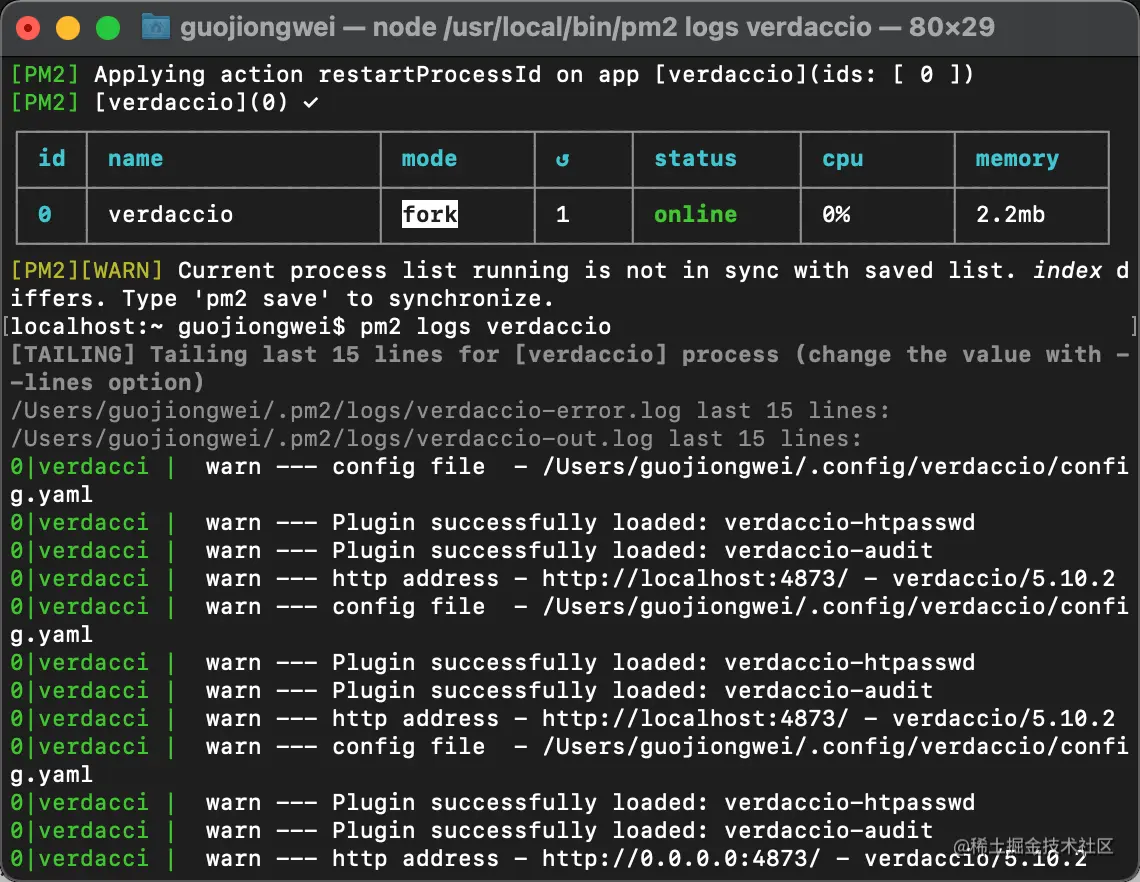Click the '-lines option)' text
Screen dimensions: 1140x882
[107, 382]
